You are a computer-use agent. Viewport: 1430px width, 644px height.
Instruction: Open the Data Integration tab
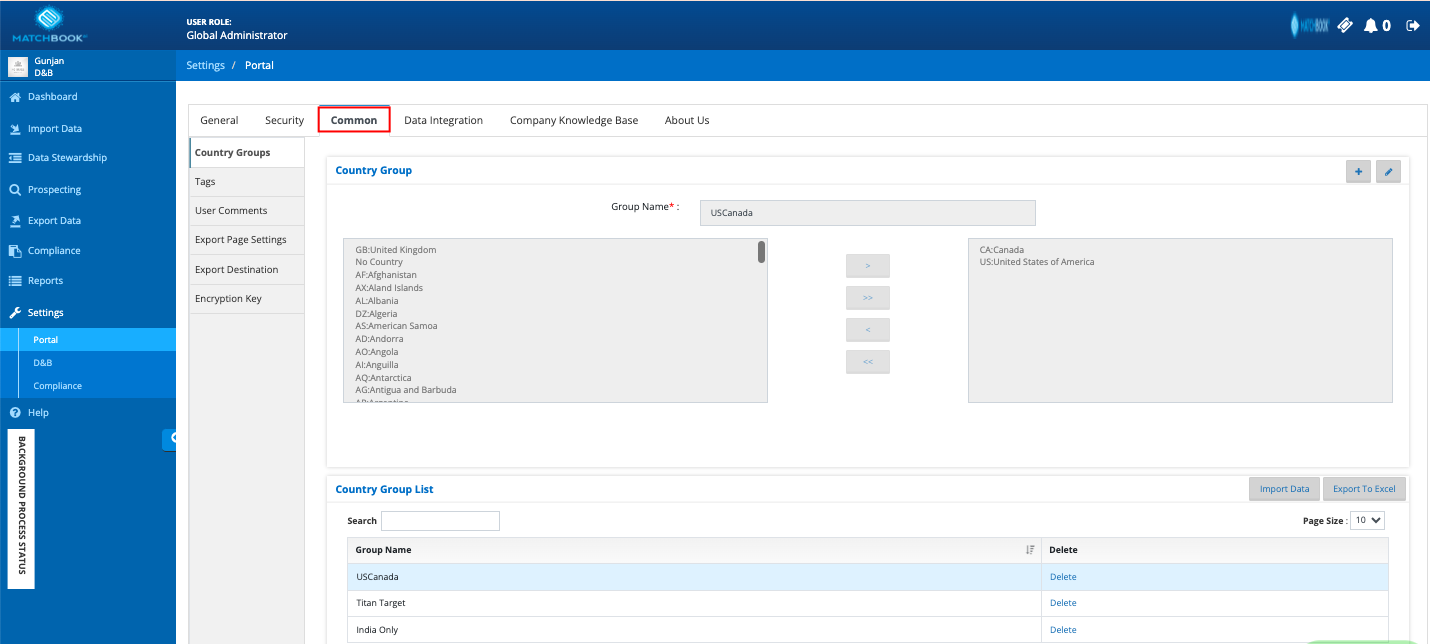(443, 120)
